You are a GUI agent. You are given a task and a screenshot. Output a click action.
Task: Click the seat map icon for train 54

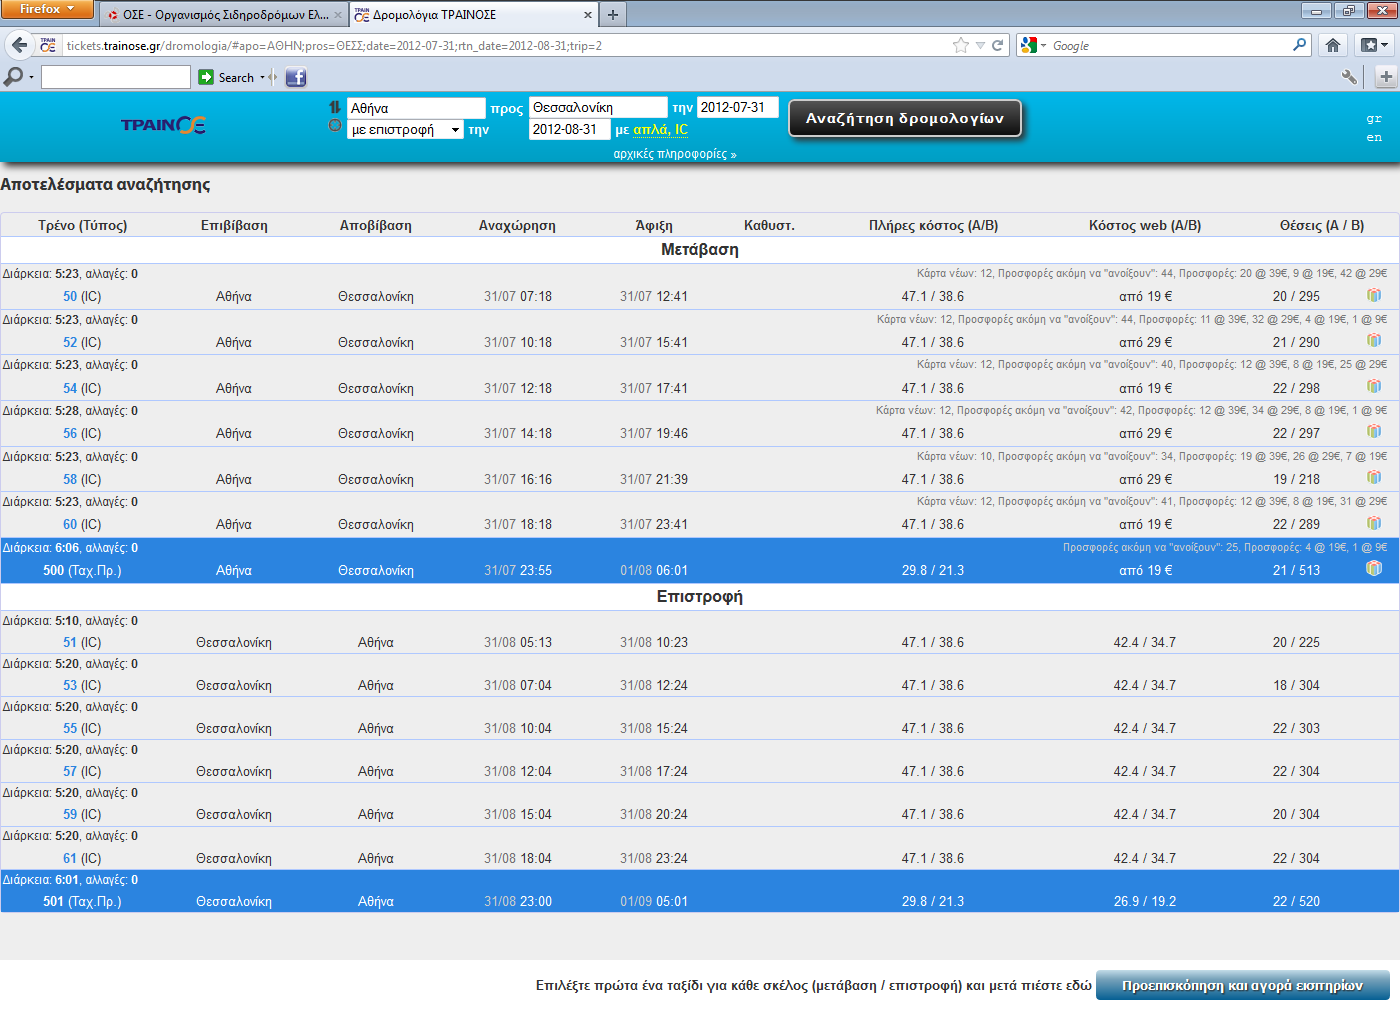coord(1374,386)
